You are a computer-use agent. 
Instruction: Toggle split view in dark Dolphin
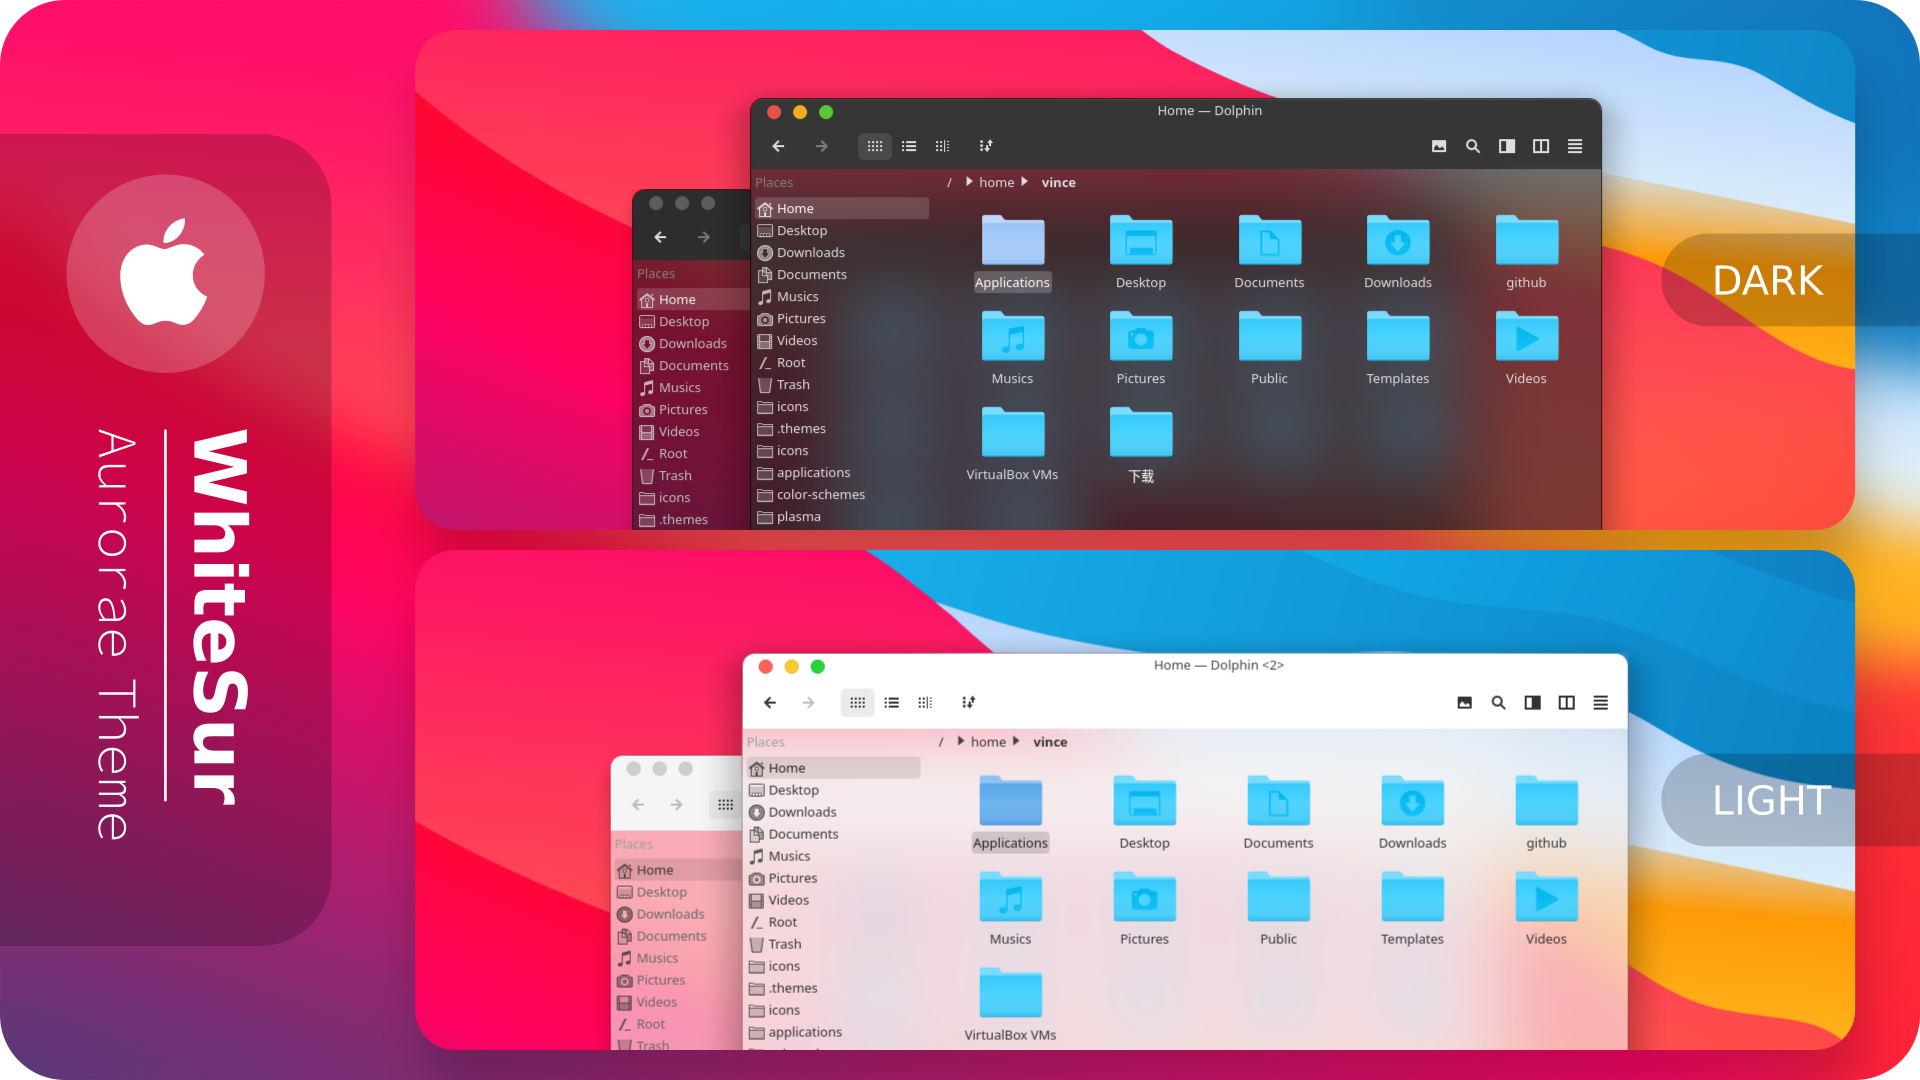(x=1541, y=146)
